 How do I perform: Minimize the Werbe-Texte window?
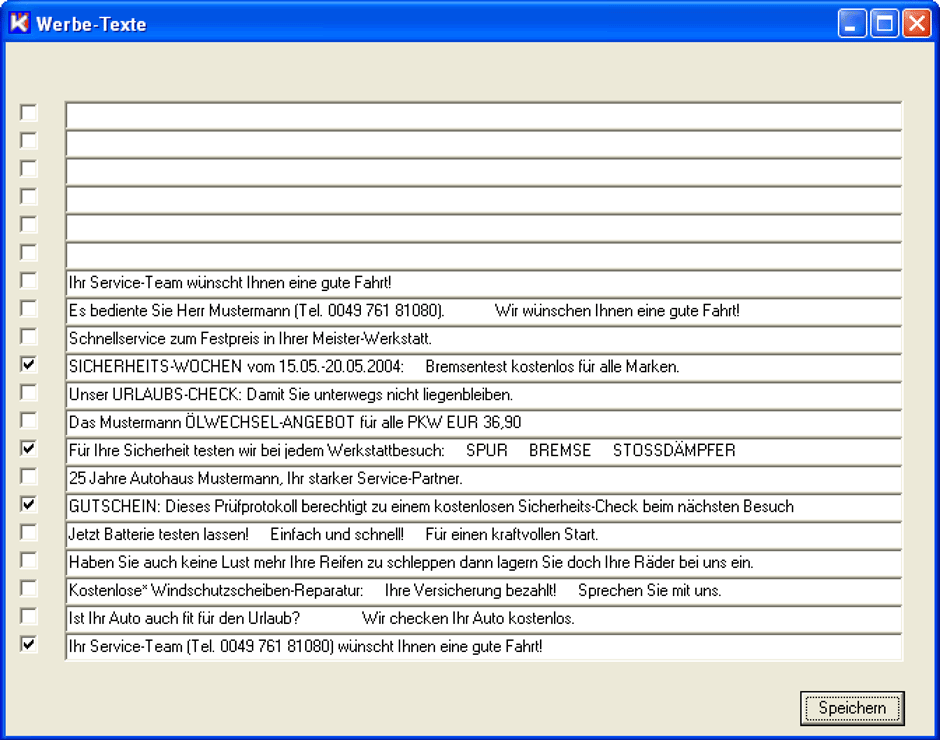click(853, 24)
